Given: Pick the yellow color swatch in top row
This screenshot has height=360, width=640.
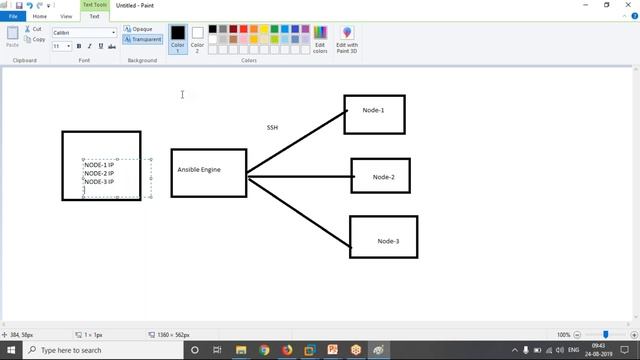Looking at the screenshot, I should [x=264, y=29].
